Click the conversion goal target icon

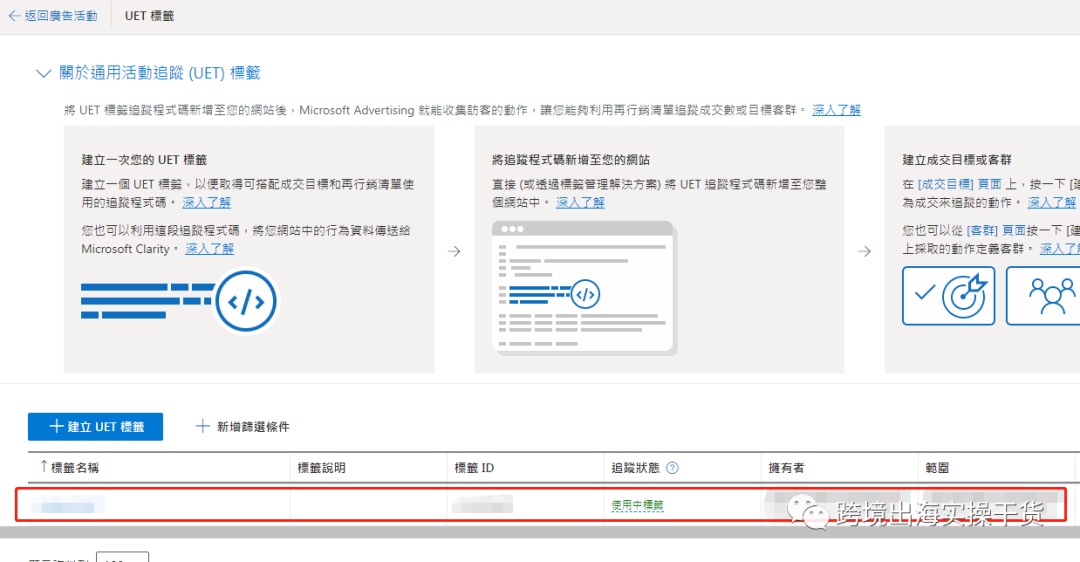(x=948, y=295)
